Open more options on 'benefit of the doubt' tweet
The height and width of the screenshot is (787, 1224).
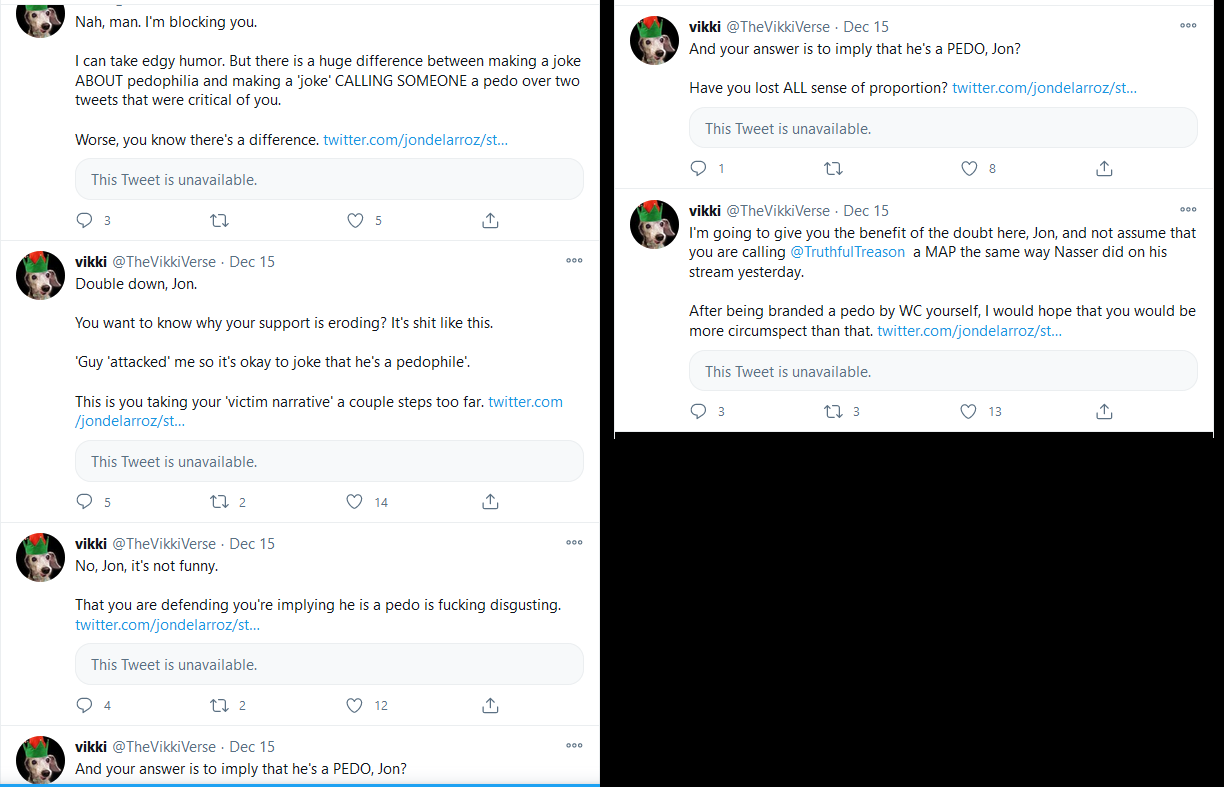1188,210
